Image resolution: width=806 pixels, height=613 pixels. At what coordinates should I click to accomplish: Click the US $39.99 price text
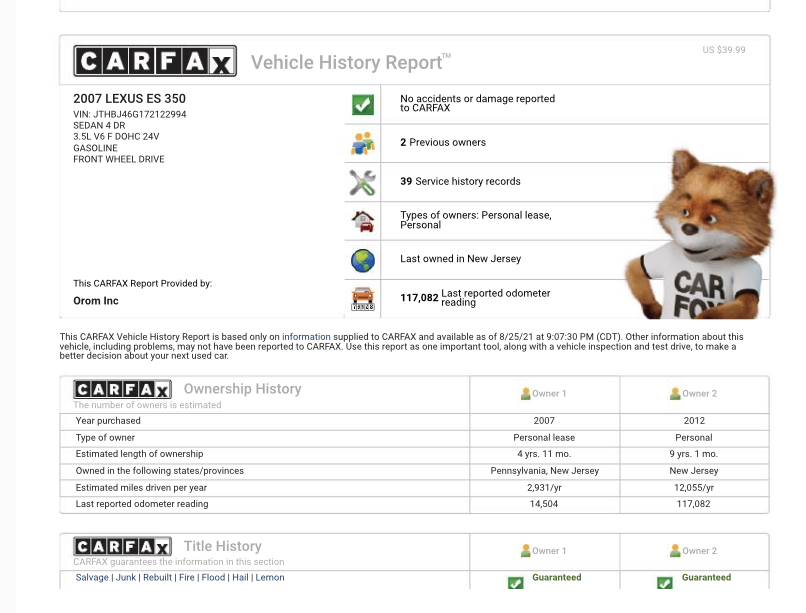pos(724,50)
